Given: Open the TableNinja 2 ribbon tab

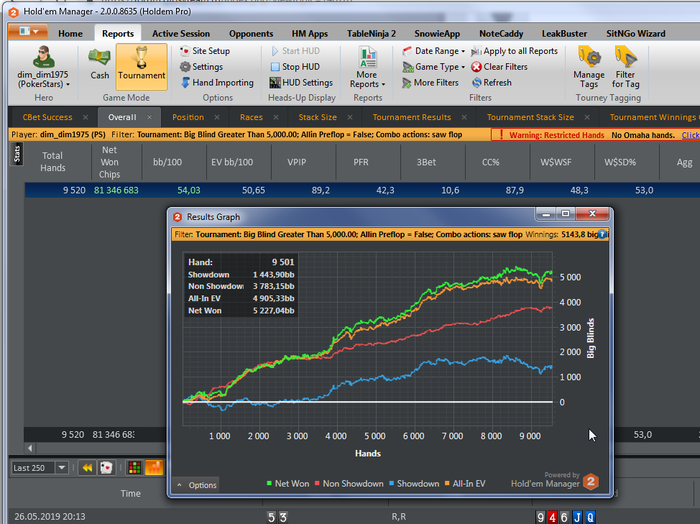Looking at the screenshot, I should click(x=371, y=33).
